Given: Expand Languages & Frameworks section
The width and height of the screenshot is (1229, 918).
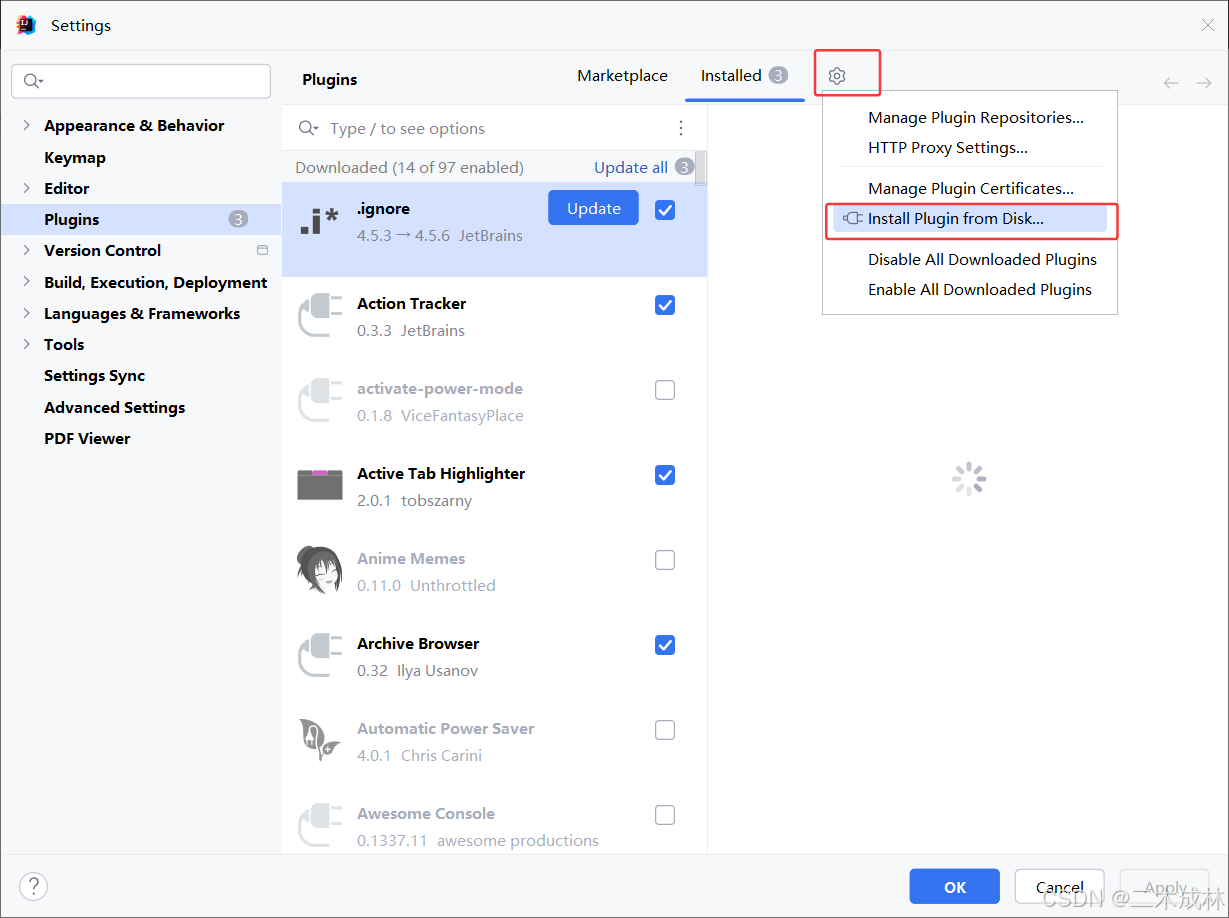Looking at the screenshot, I should pyautogui.click(x=26, y=313).
